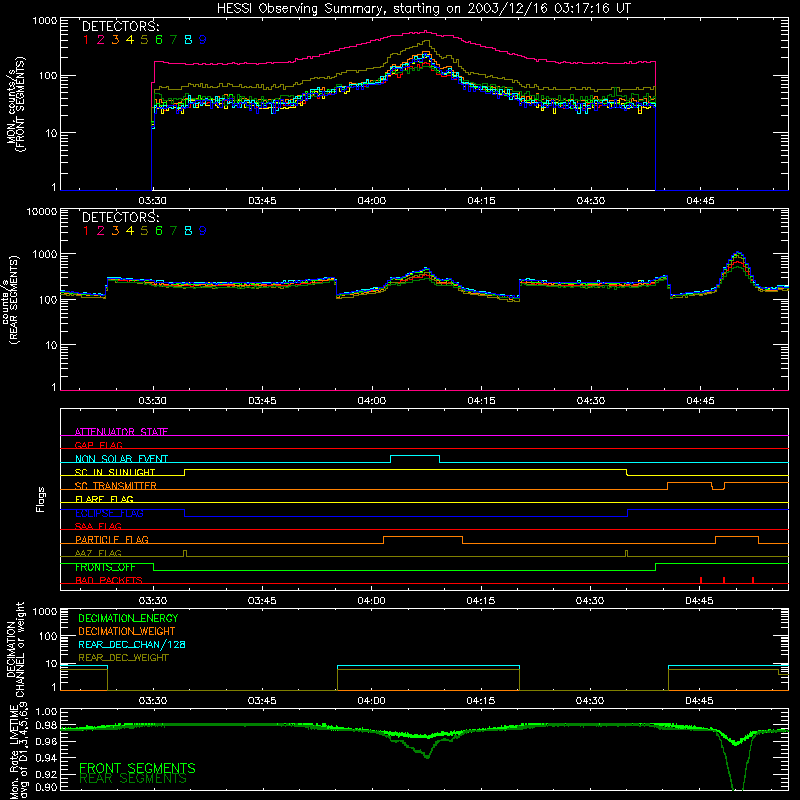Click the FRONT SEGMENTS livetime legend label
This screenshot has height=800, width=800.
click(x=137, y=768)
